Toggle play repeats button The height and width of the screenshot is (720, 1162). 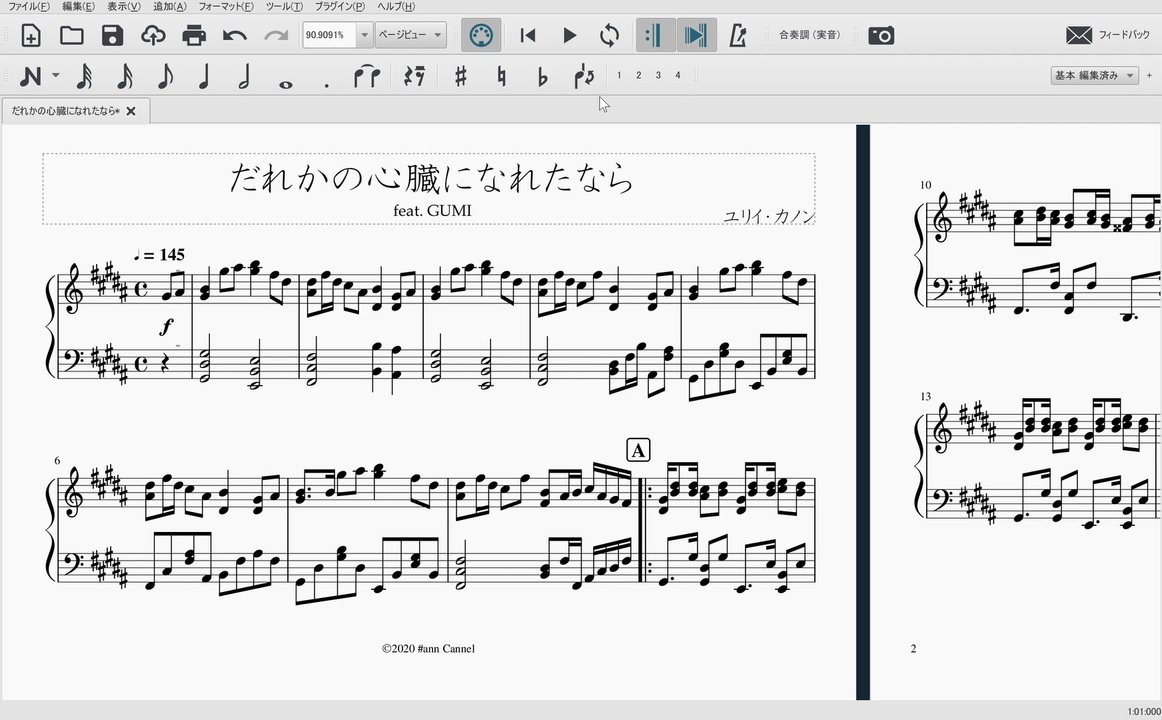(654, 36)
